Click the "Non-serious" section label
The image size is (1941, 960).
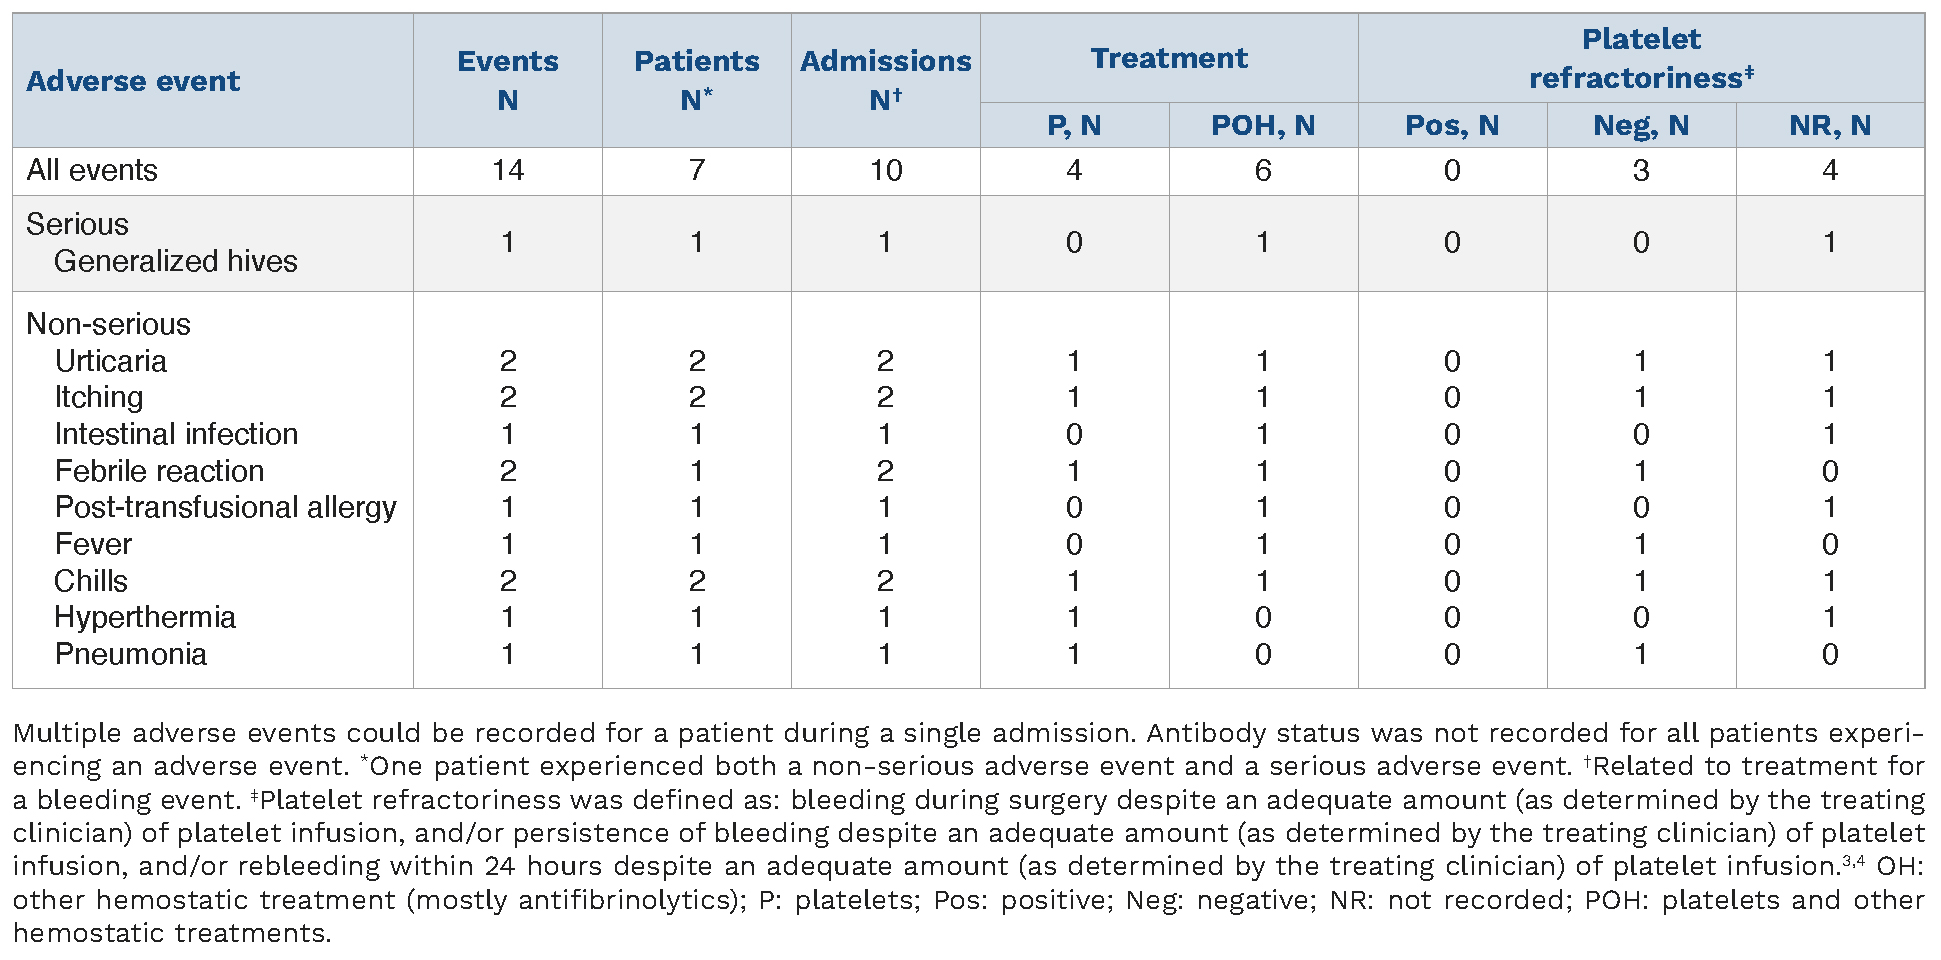point(108,324)
